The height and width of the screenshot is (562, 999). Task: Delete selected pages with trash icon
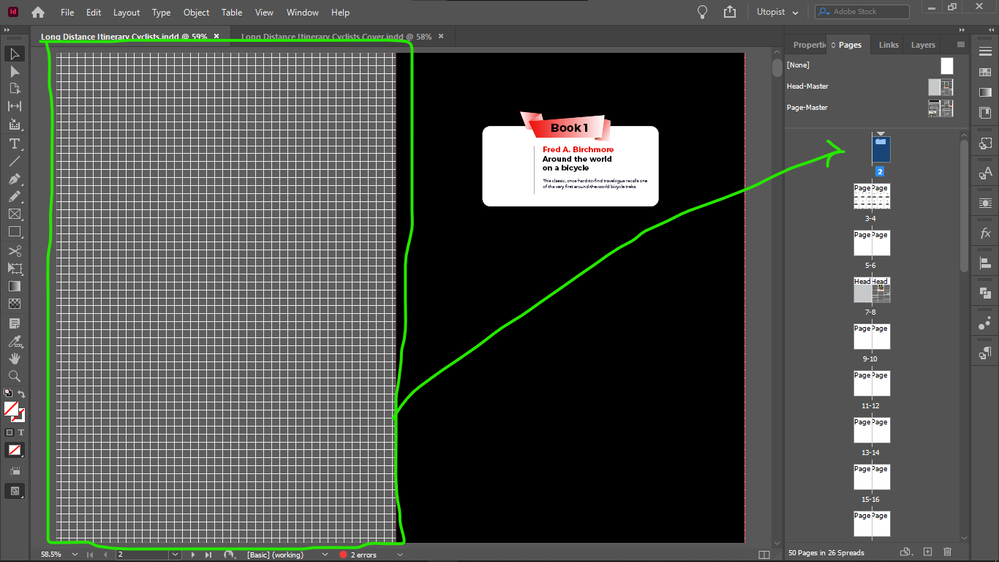(x=947, y=552)
